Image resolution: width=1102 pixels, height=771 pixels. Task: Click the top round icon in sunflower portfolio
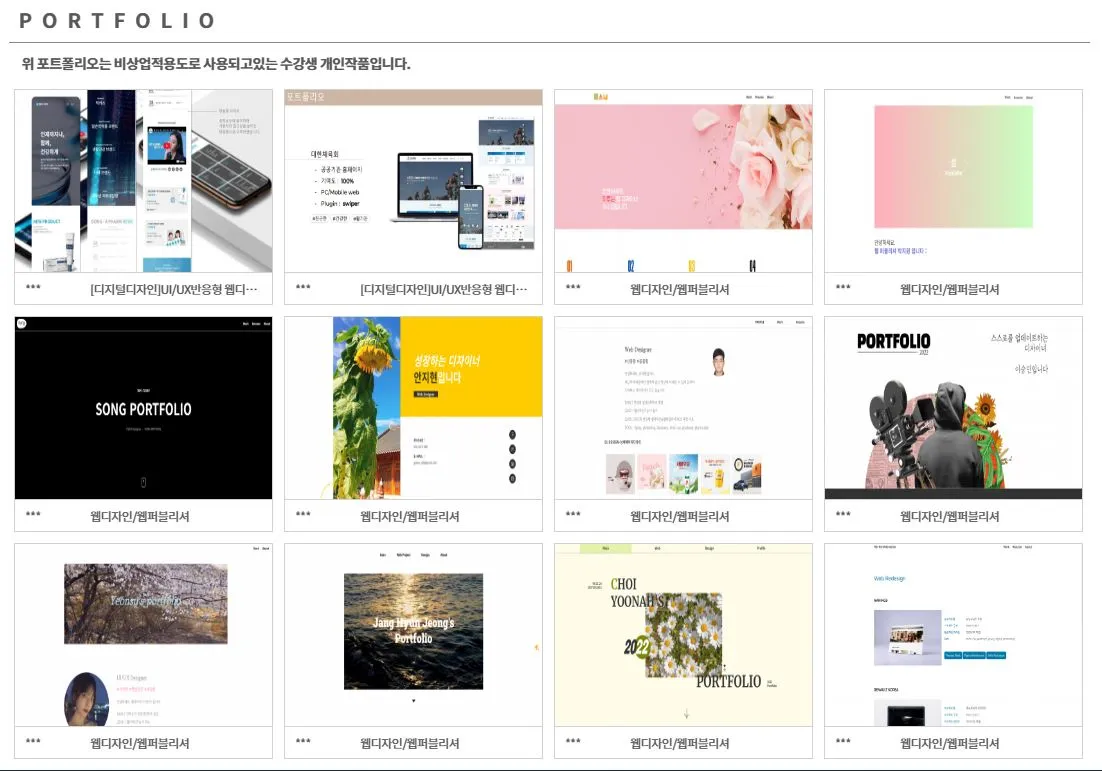click(x=512, y=434)
